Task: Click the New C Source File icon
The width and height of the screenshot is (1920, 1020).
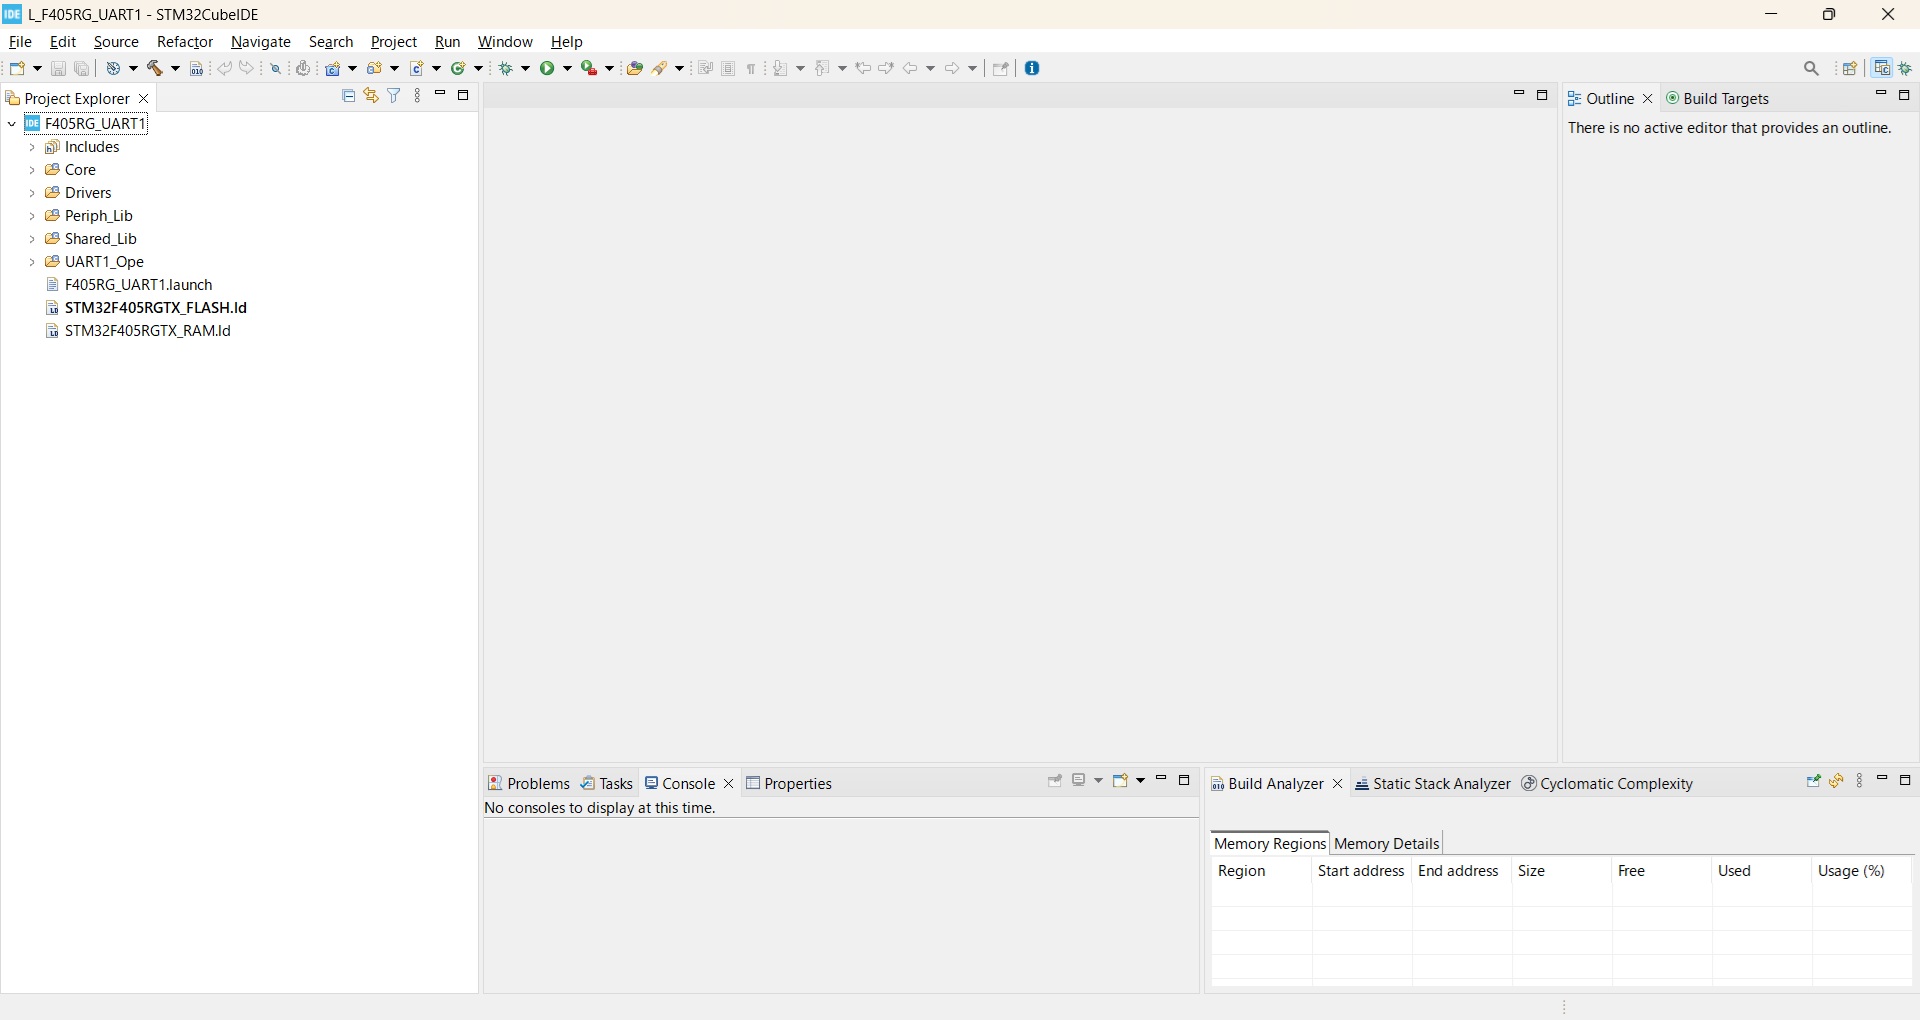Action: point(418,69)
